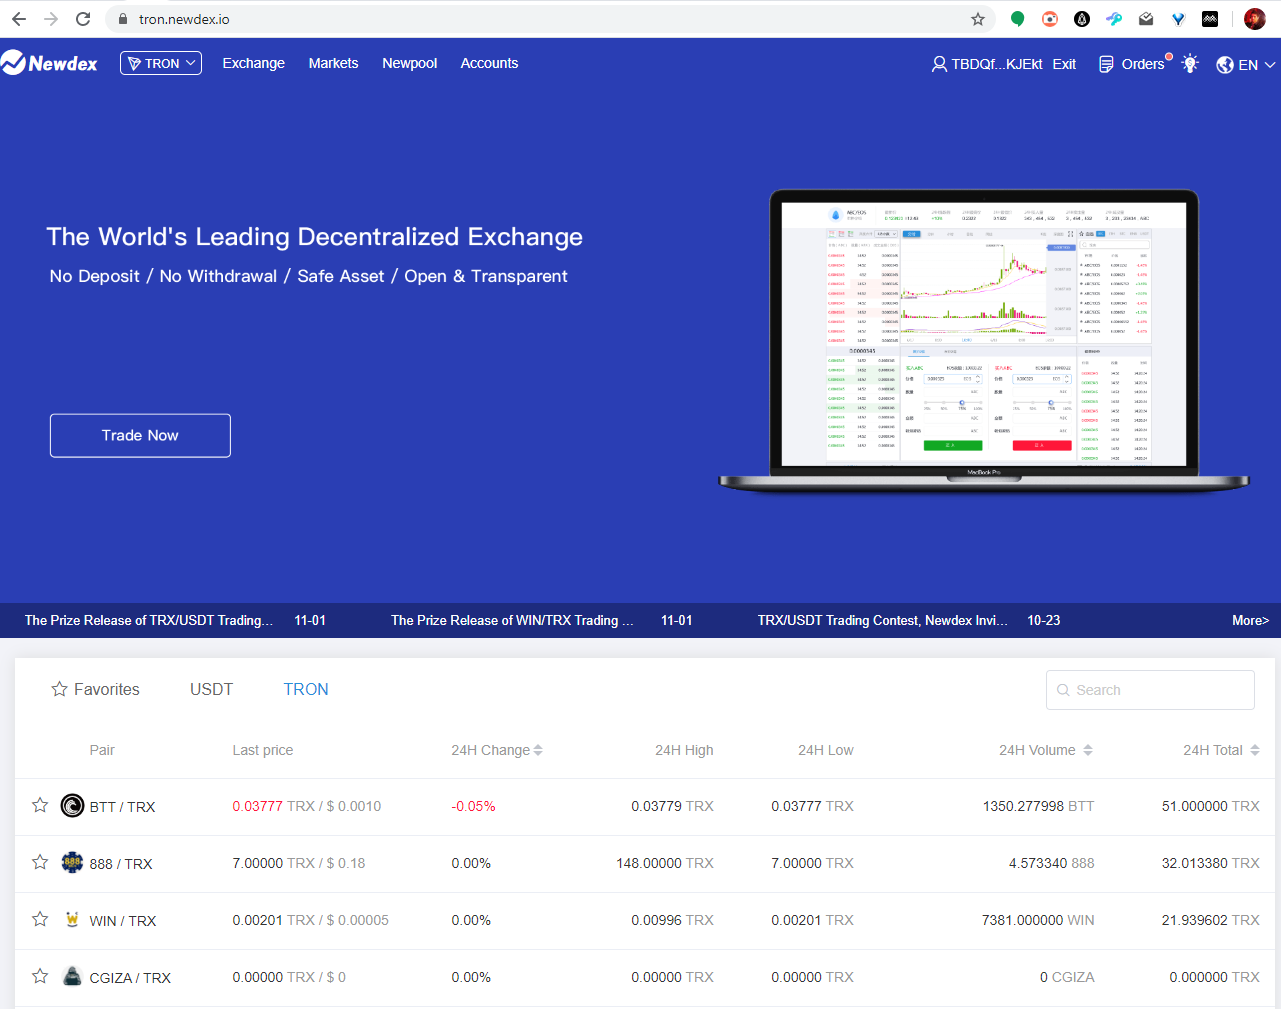1281x1009 pixels.
Task: Switch to the USDT tab
Action: [x=211, y=689]
